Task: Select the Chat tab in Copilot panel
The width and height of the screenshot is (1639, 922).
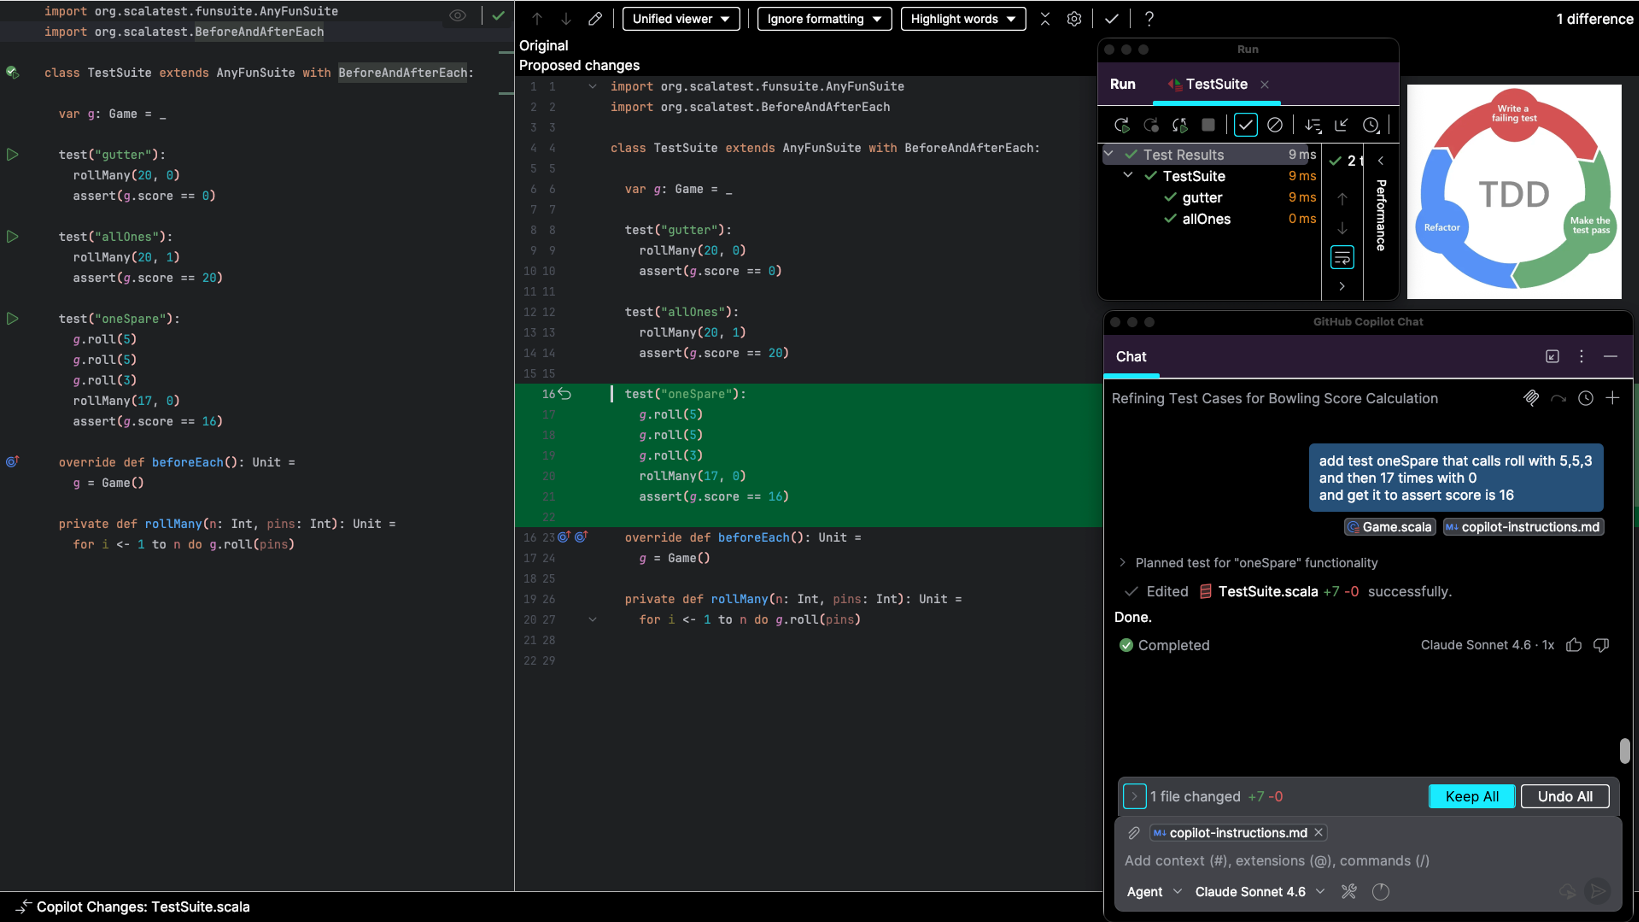Action: 1131,357
